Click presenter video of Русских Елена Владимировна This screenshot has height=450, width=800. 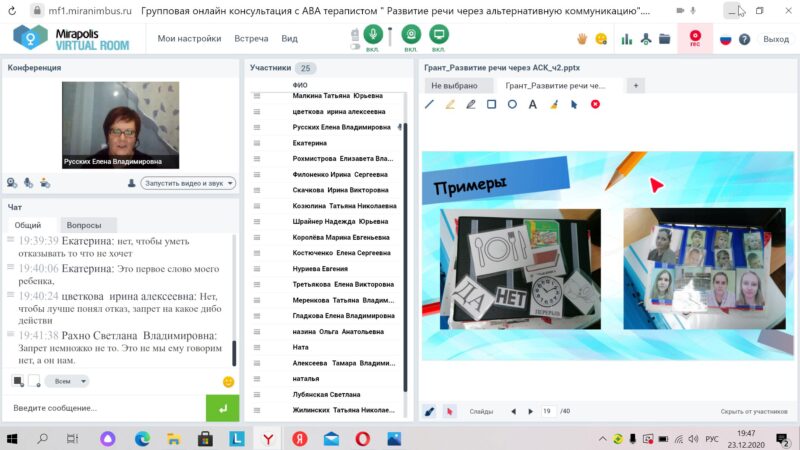(120, 125)
